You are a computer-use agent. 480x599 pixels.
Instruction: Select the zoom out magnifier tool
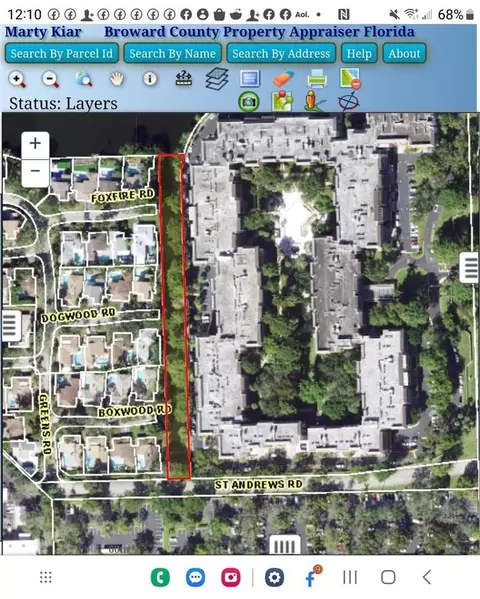click(50, 79)
